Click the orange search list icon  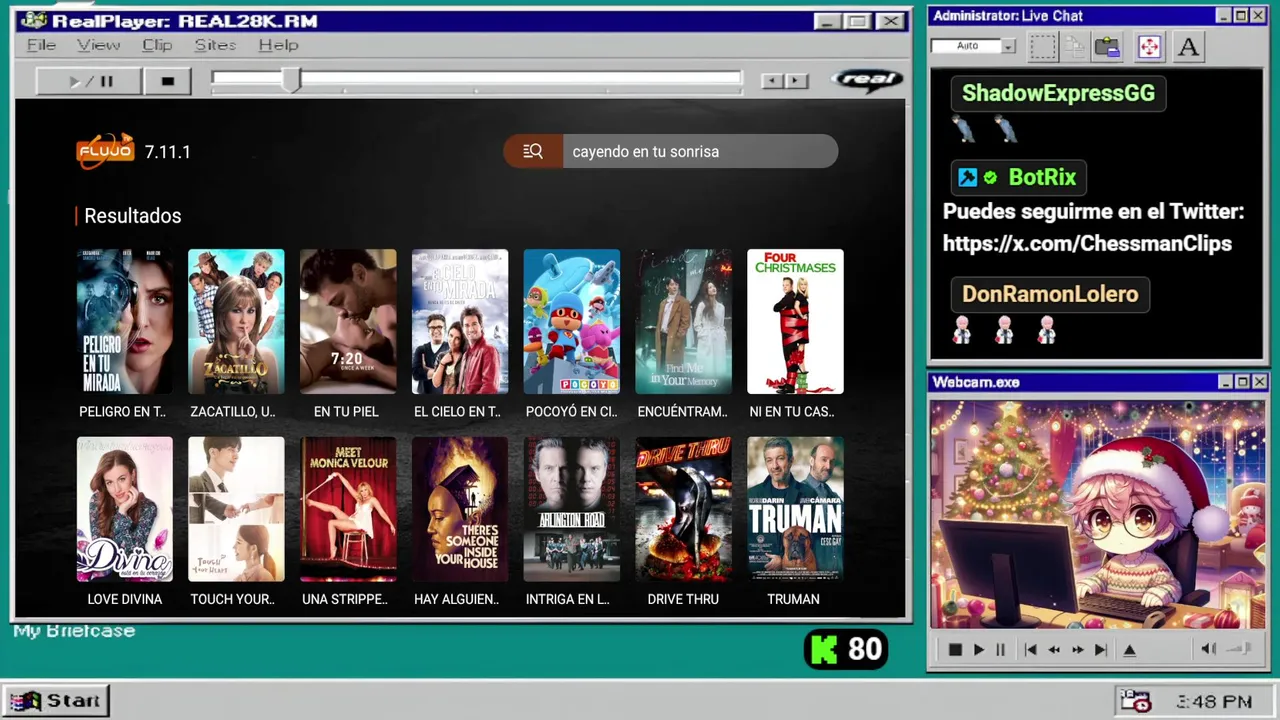pos(533,151)
